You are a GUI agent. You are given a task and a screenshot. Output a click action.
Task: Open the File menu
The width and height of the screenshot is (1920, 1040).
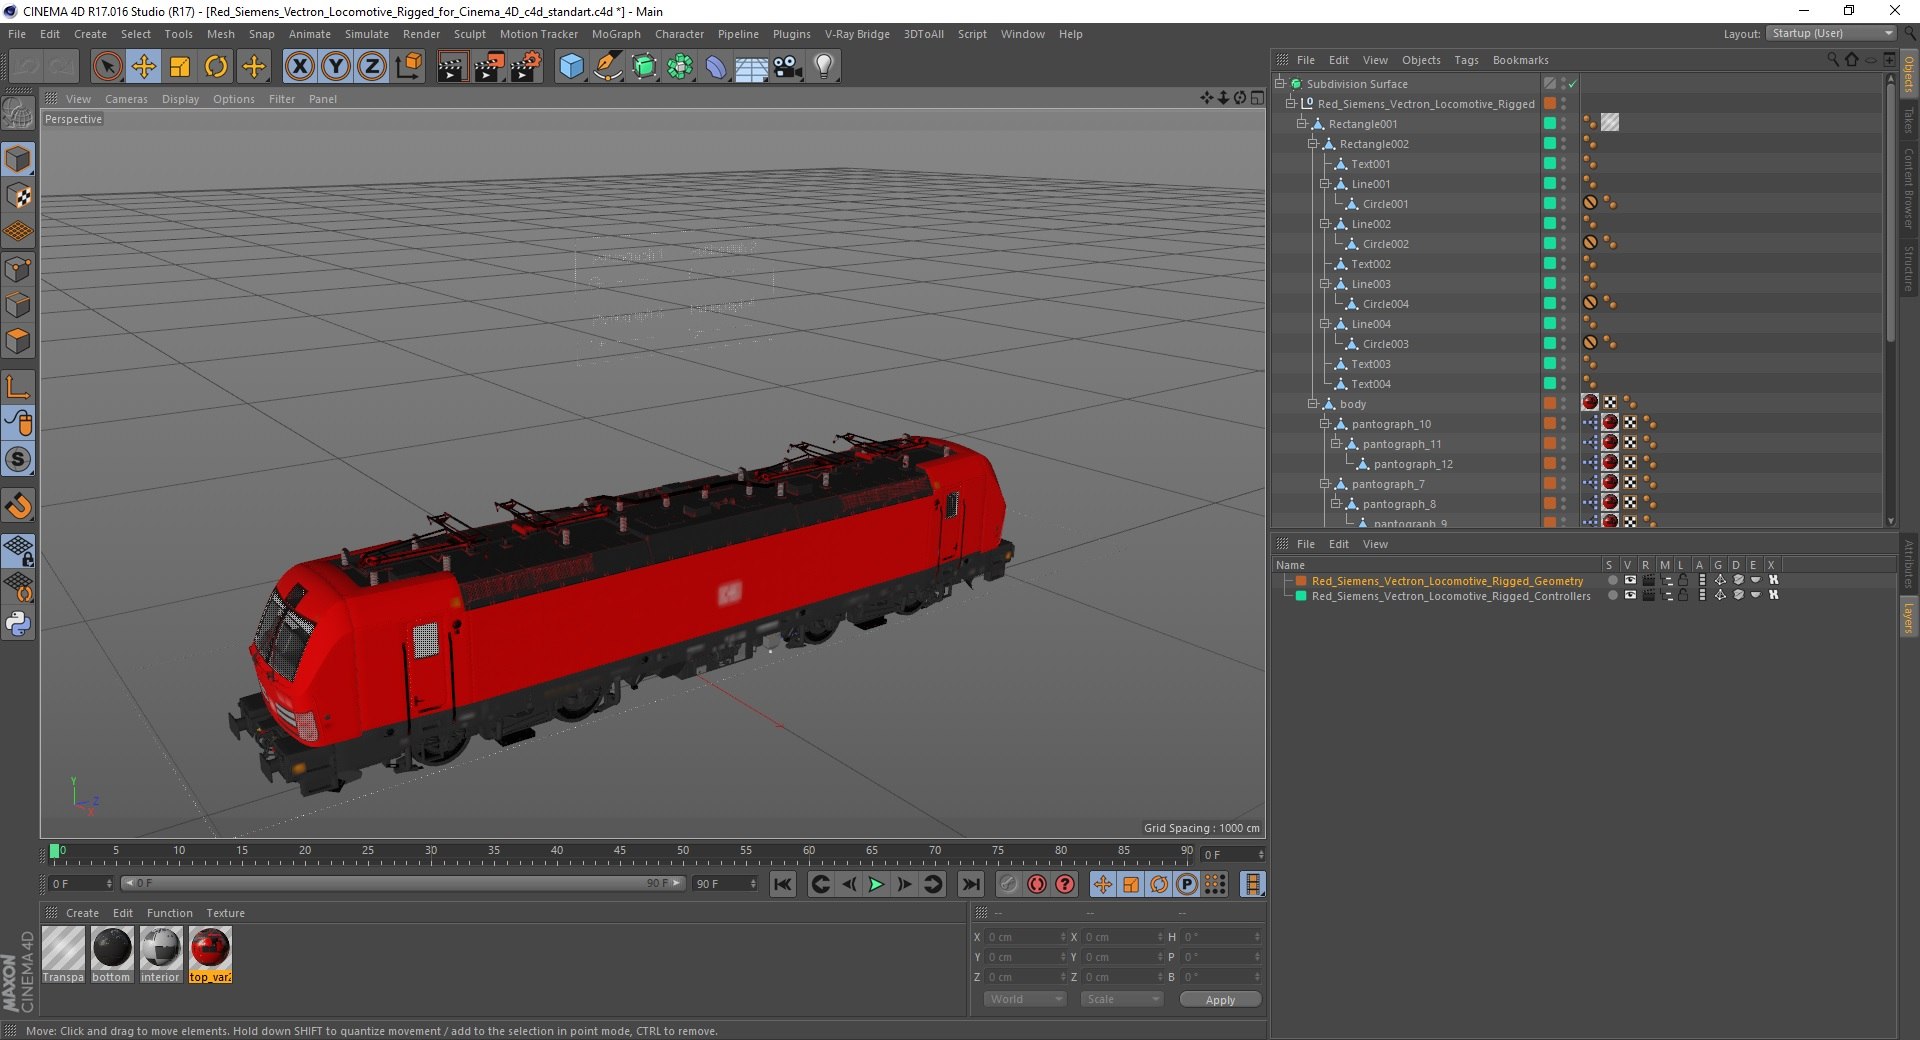coord(17,34)
